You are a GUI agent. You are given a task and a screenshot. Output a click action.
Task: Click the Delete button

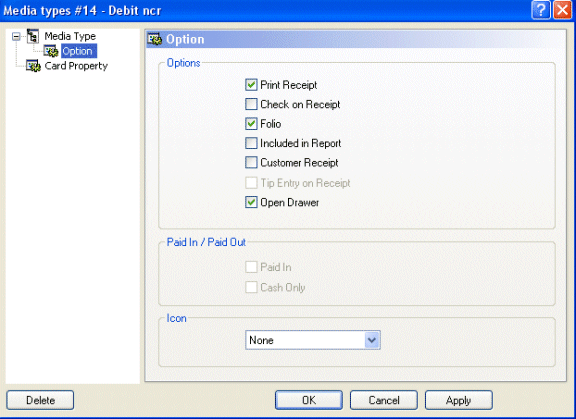[x=40, y=400]
